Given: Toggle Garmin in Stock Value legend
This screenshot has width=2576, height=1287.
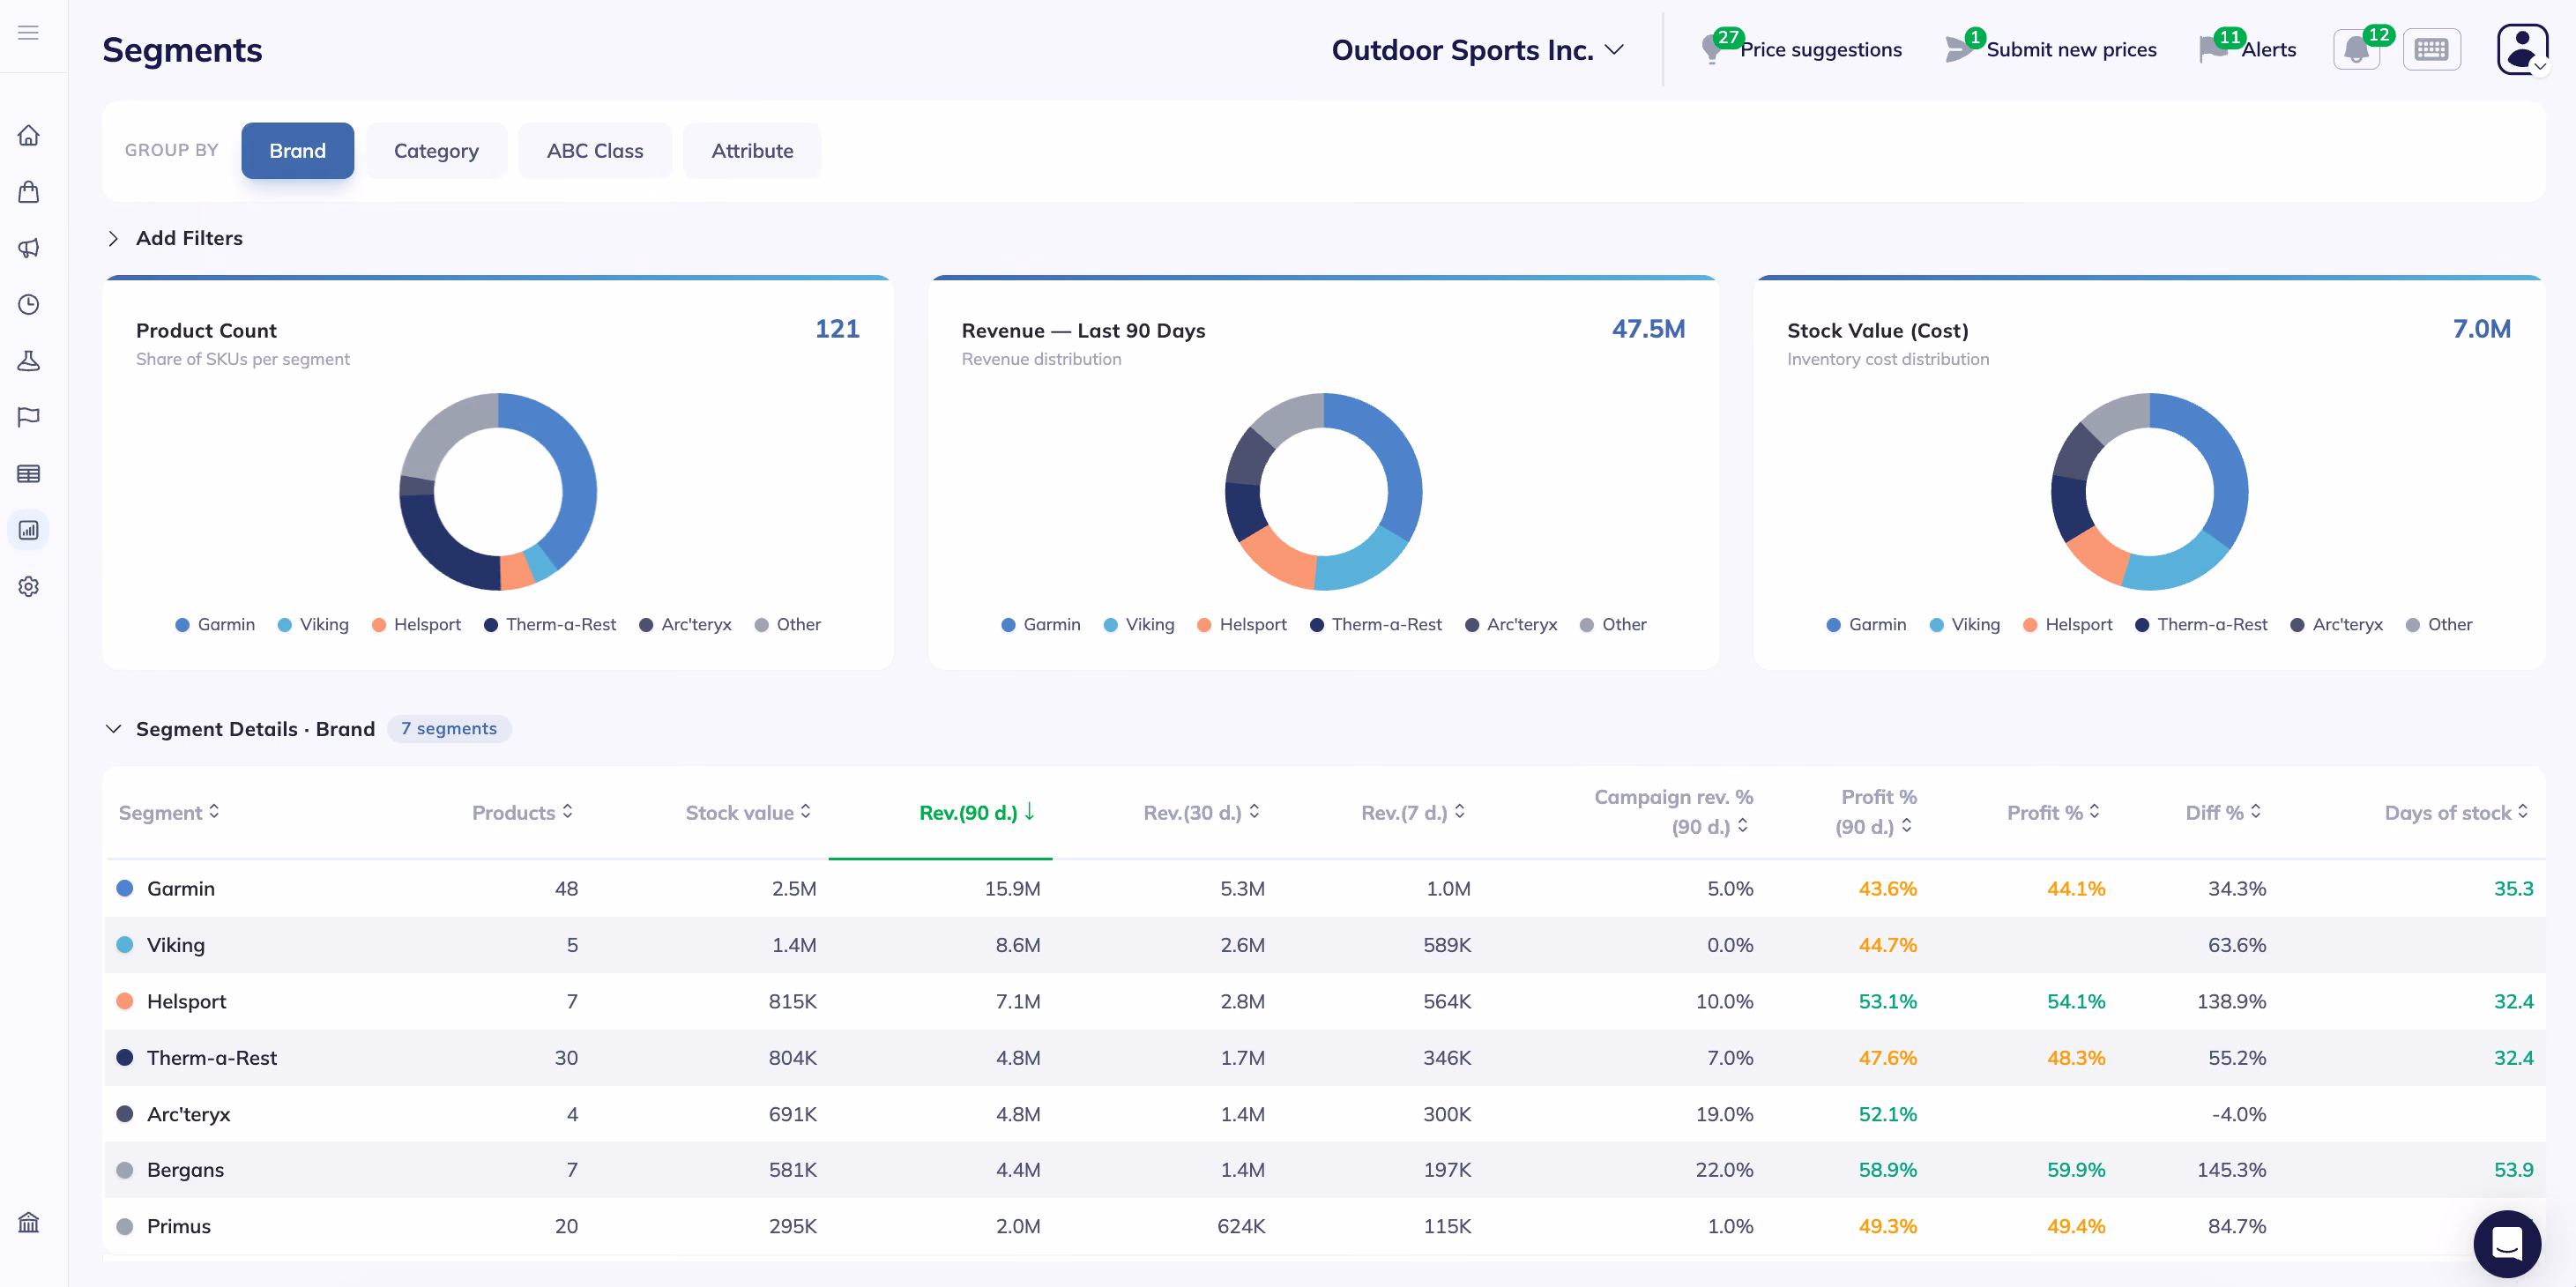Looking at the screenshot, I should point(1867,625).
